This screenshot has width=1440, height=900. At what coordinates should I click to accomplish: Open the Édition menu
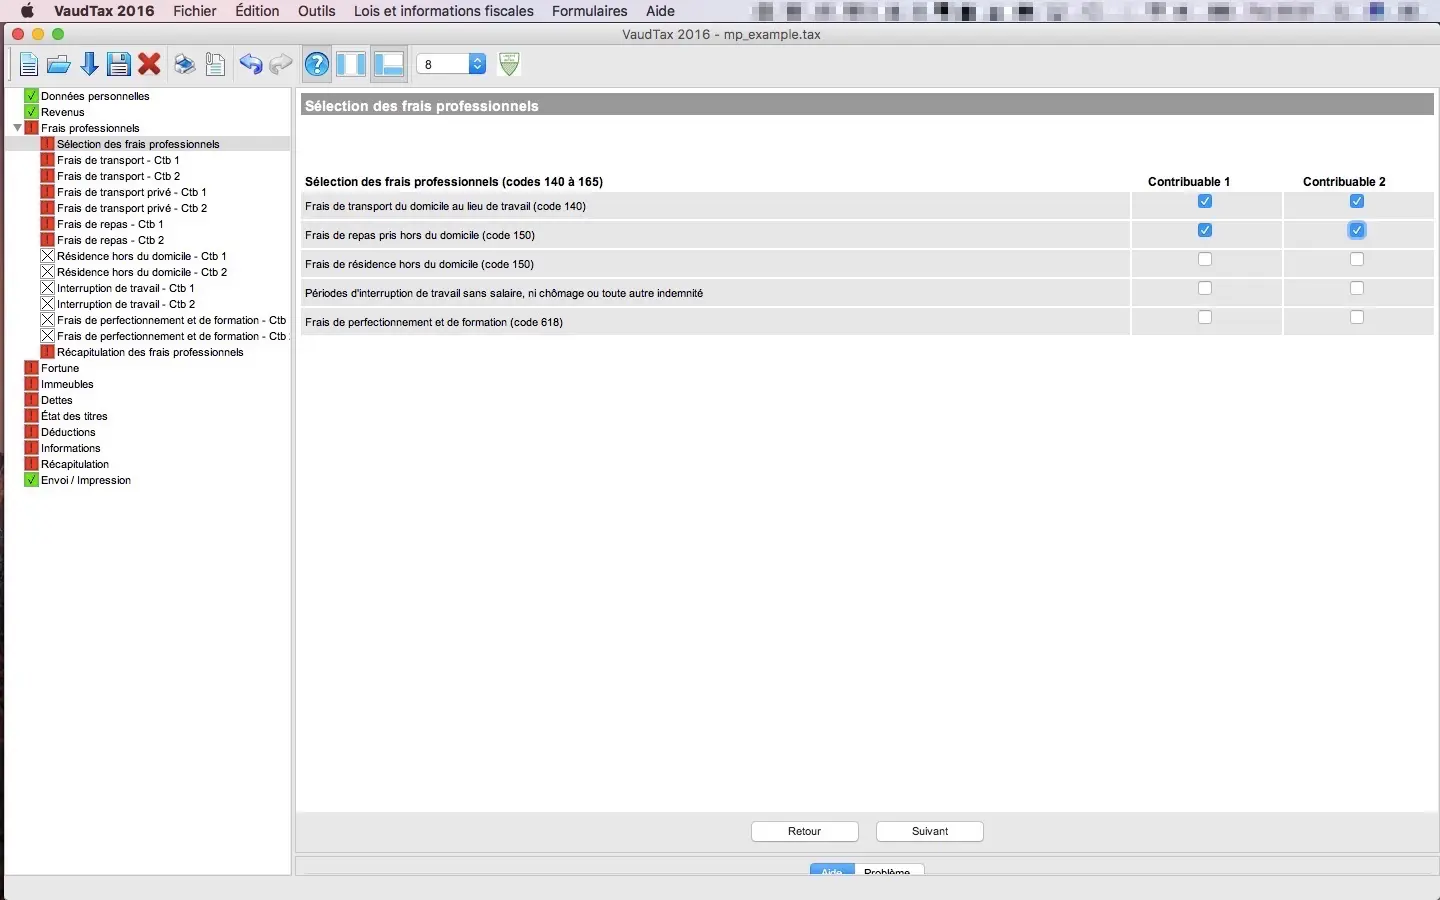(x=257, y=11)
